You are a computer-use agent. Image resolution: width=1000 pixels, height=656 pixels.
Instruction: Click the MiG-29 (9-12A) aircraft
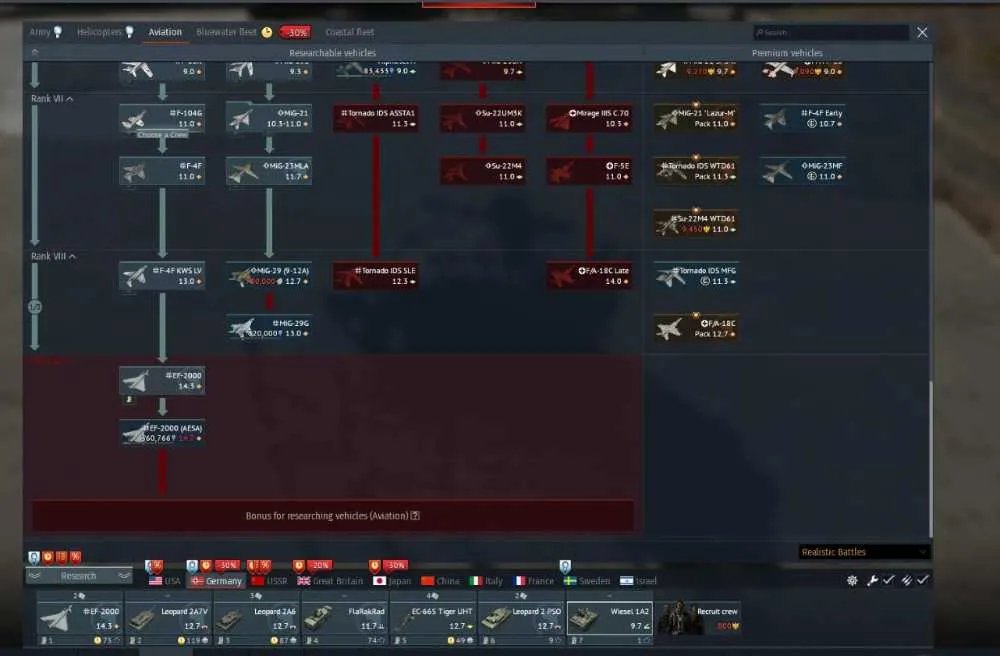[x=269, y=276]
